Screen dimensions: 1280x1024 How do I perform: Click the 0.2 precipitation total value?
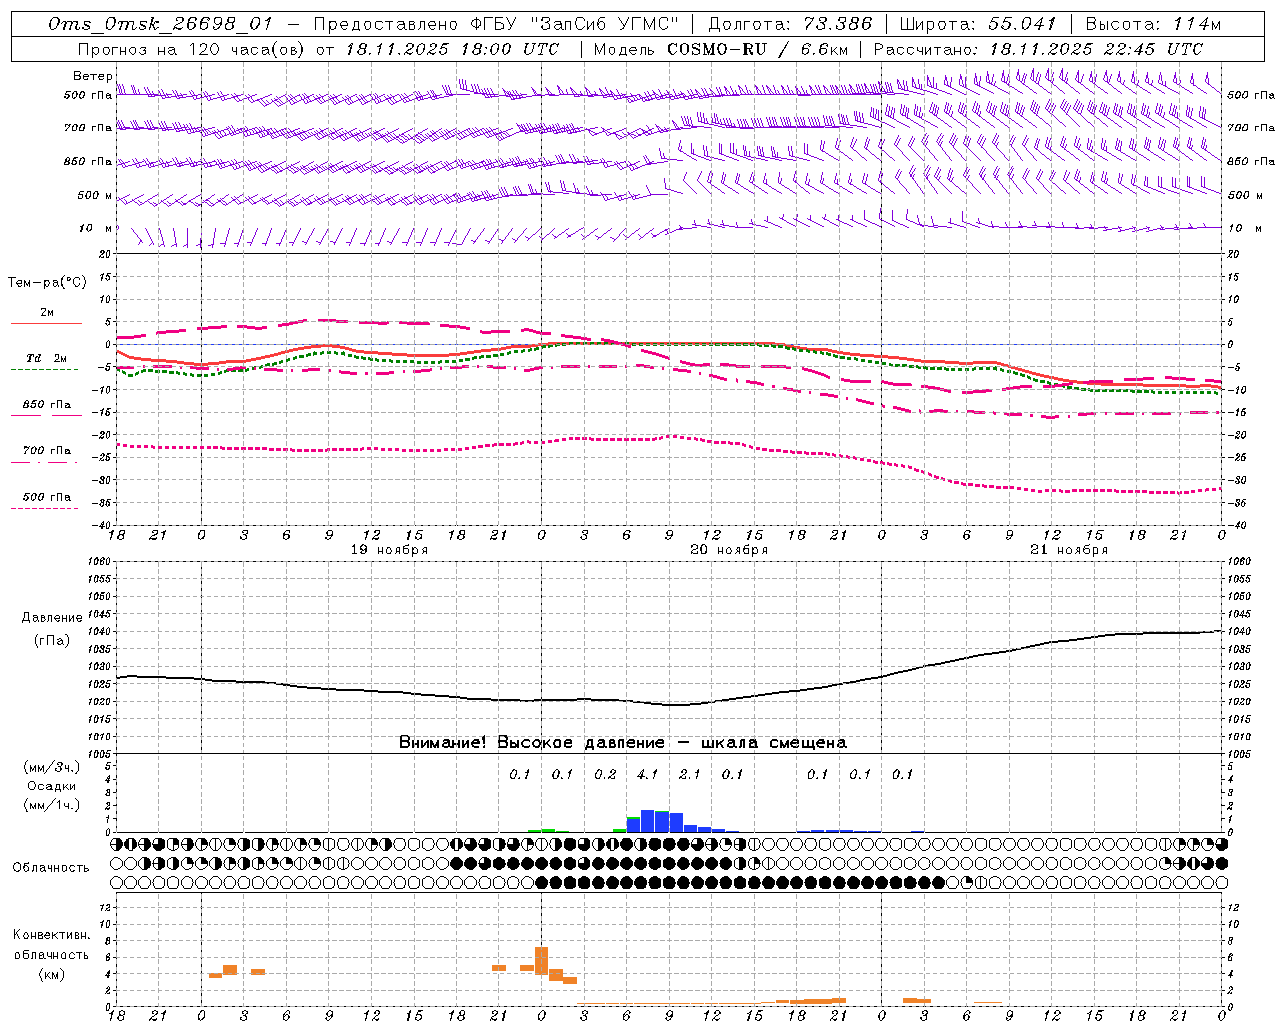(605, 774)
